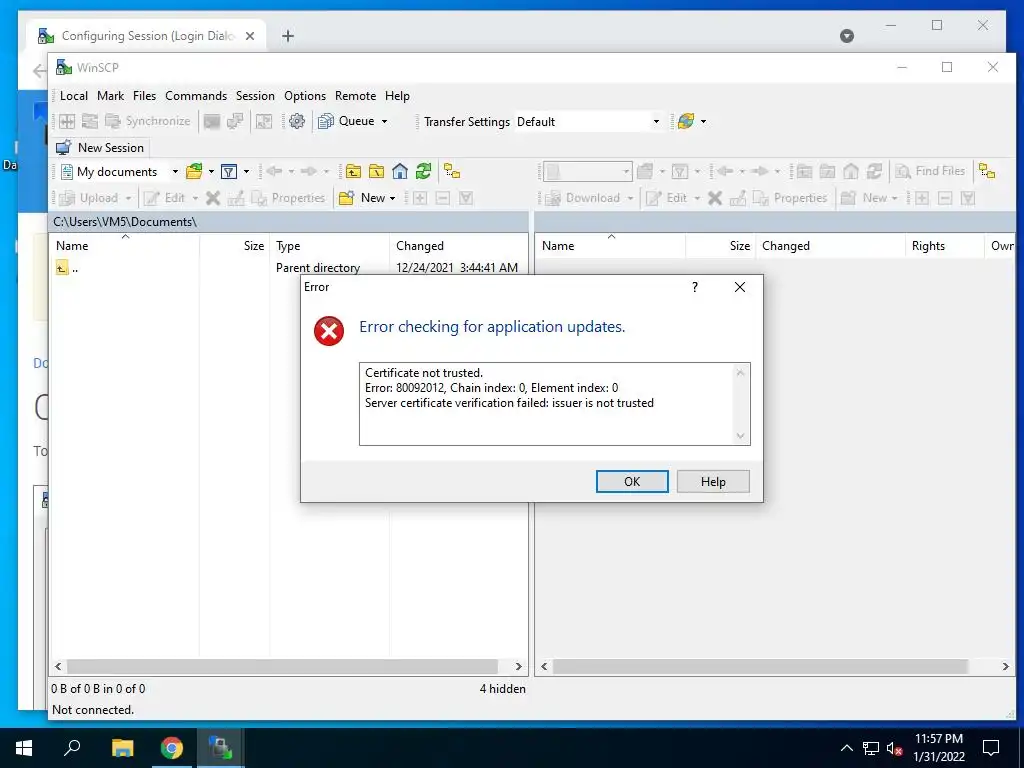
Task: Click the transfer settings preset globe icon
Action: [x=686, y=121]
